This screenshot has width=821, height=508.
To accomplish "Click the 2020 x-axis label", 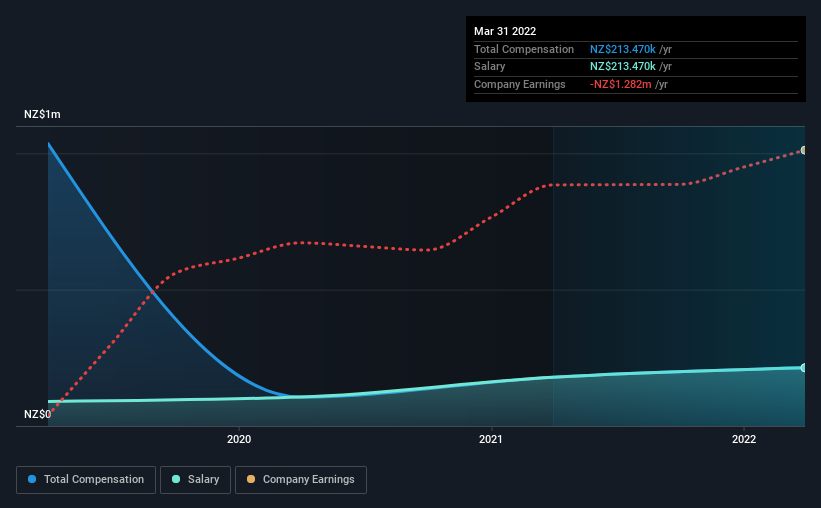I will pyautogui.click(x=239, y=439).
